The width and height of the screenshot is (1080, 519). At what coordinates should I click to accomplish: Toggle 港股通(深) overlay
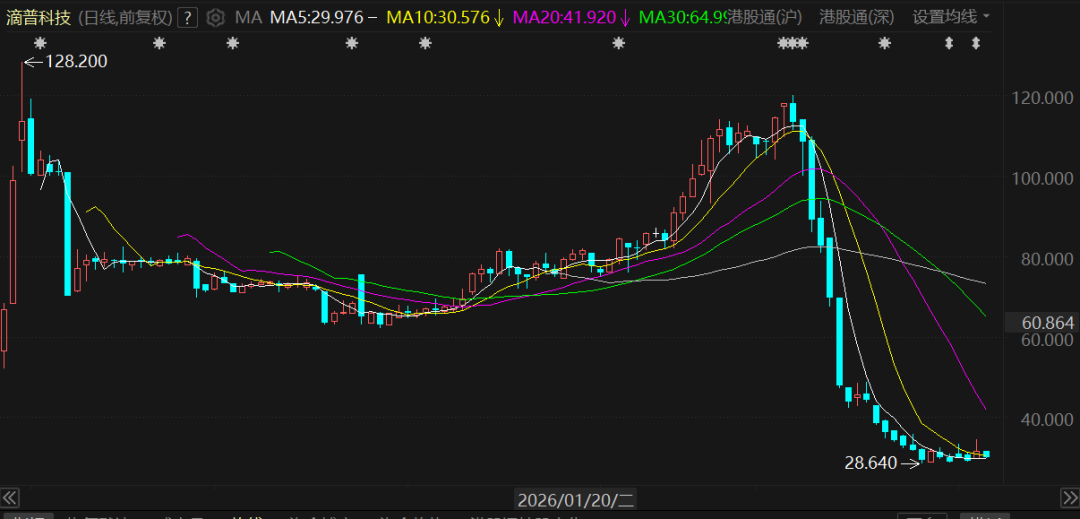point(856,17)
